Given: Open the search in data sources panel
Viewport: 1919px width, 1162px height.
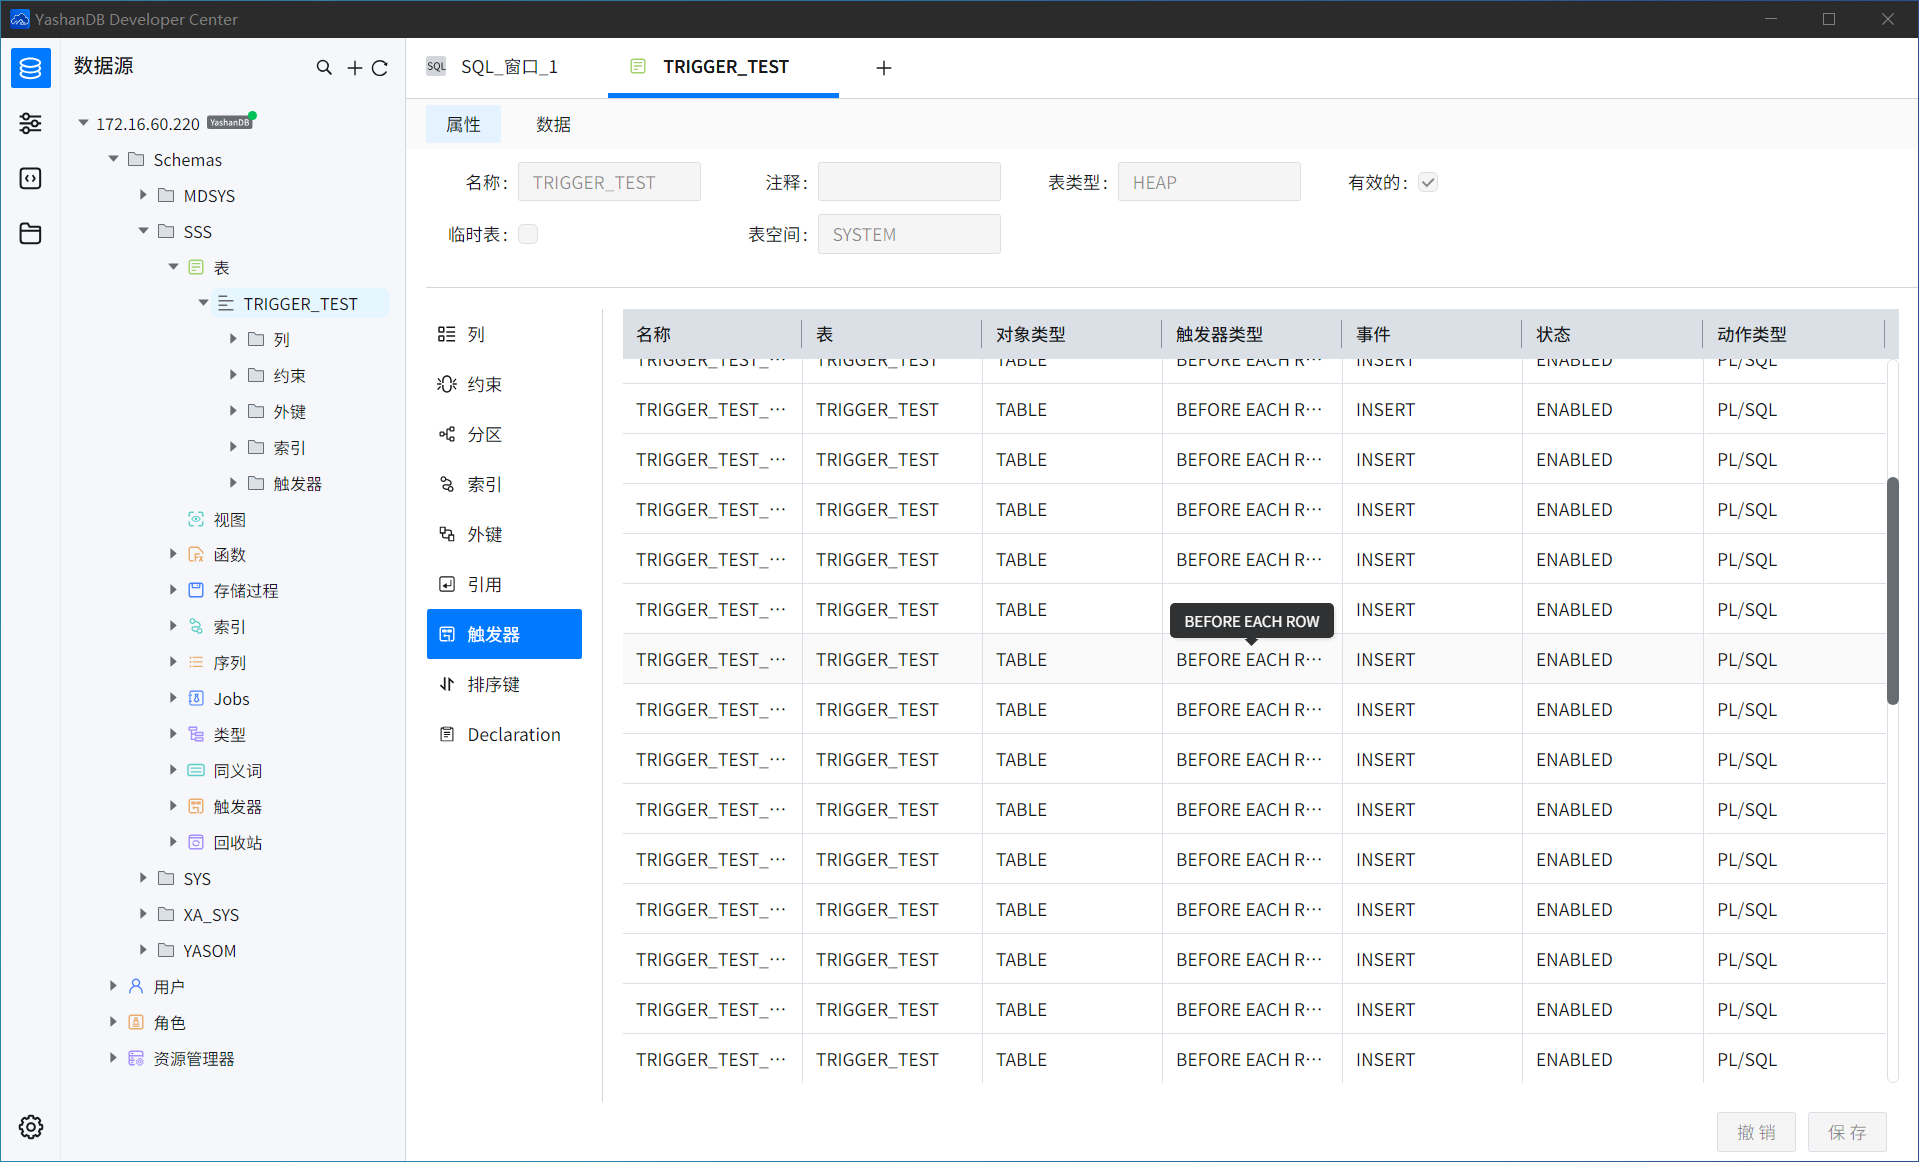Looking at the screenshot, I should (x=324, y=67).
